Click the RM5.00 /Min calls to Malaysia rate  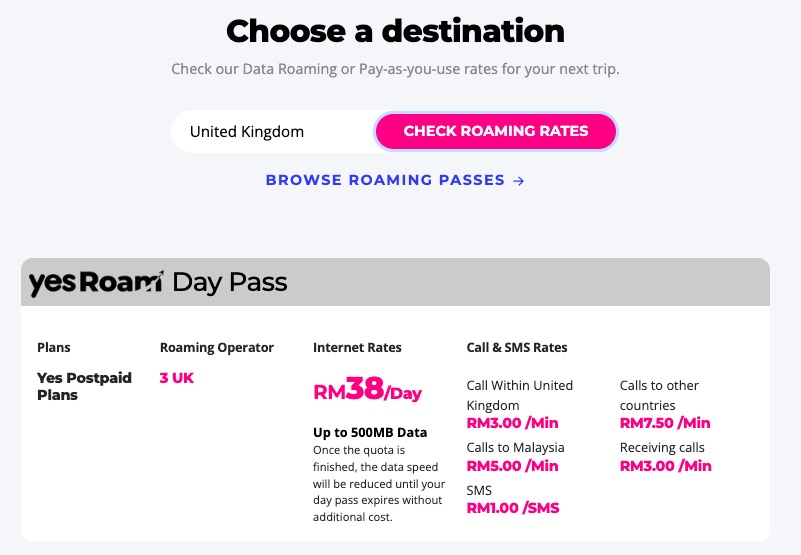coord(512,465)
